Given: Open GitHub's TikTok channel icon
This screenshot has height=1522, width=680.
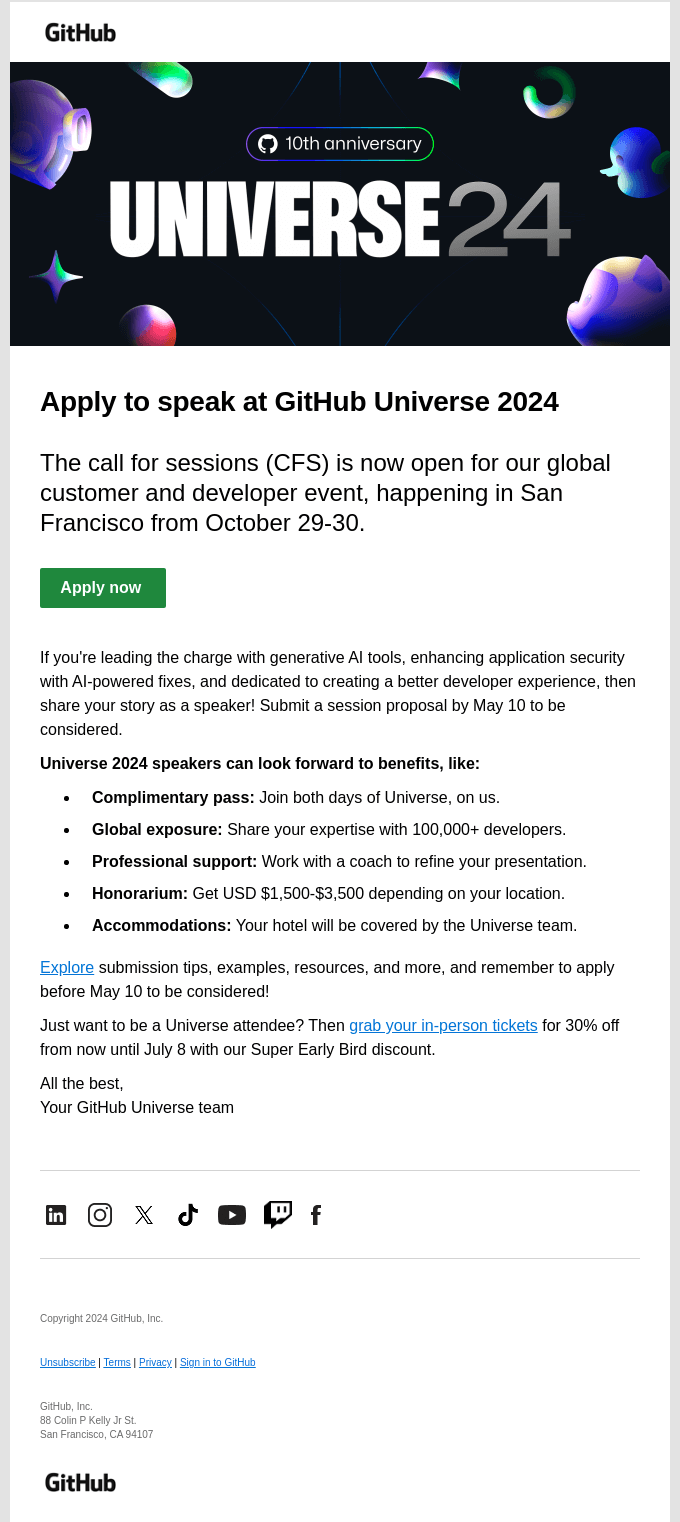Looking at the screenshot, I should coord(188,1214).
